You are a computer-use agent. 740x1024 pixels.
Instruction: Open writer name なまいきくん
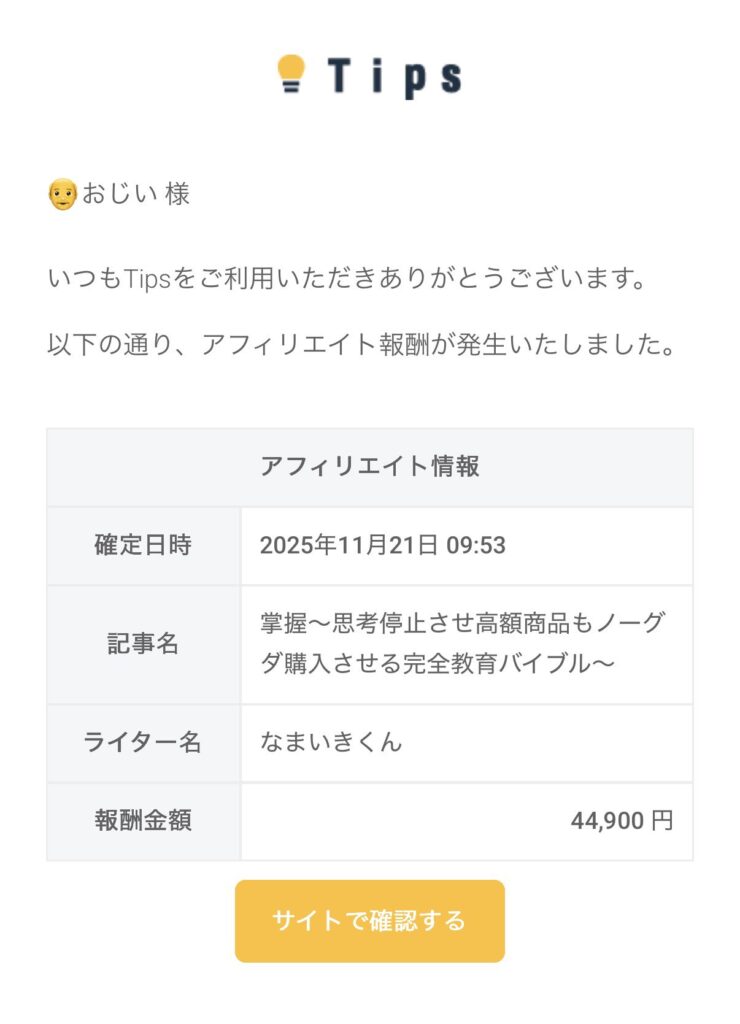(x=331, y=742)
